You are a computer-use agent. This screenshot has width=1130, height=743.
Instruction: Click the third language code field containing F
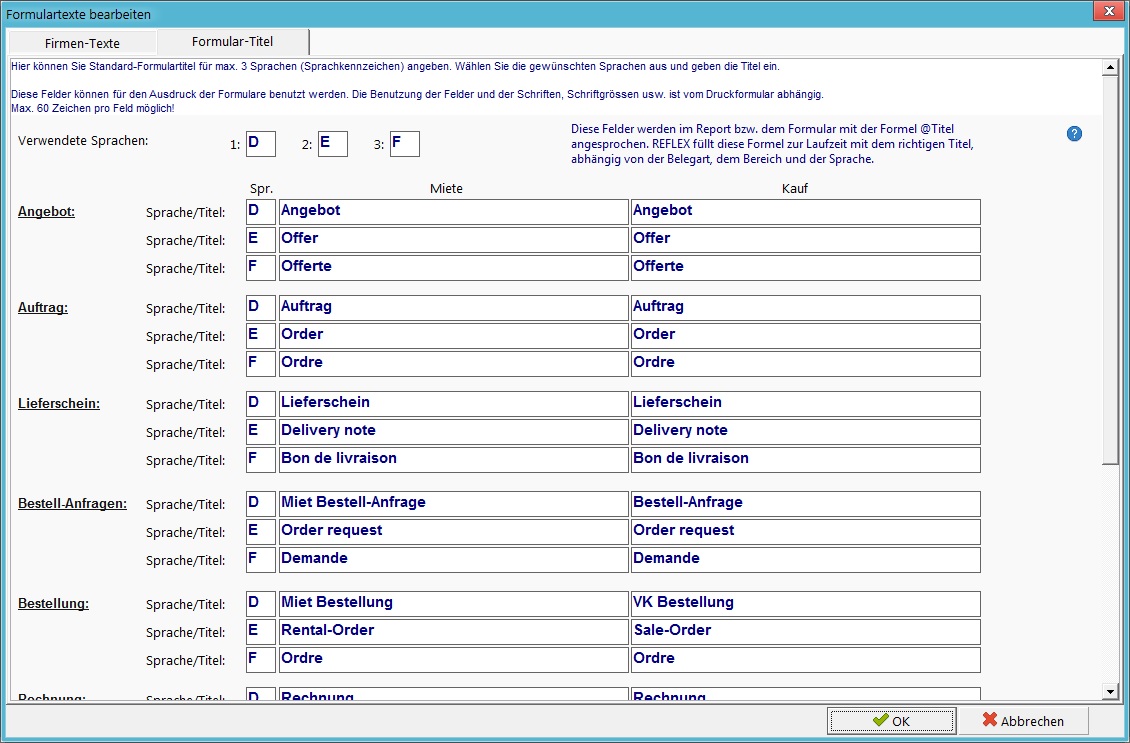click(x=404, y=144)
